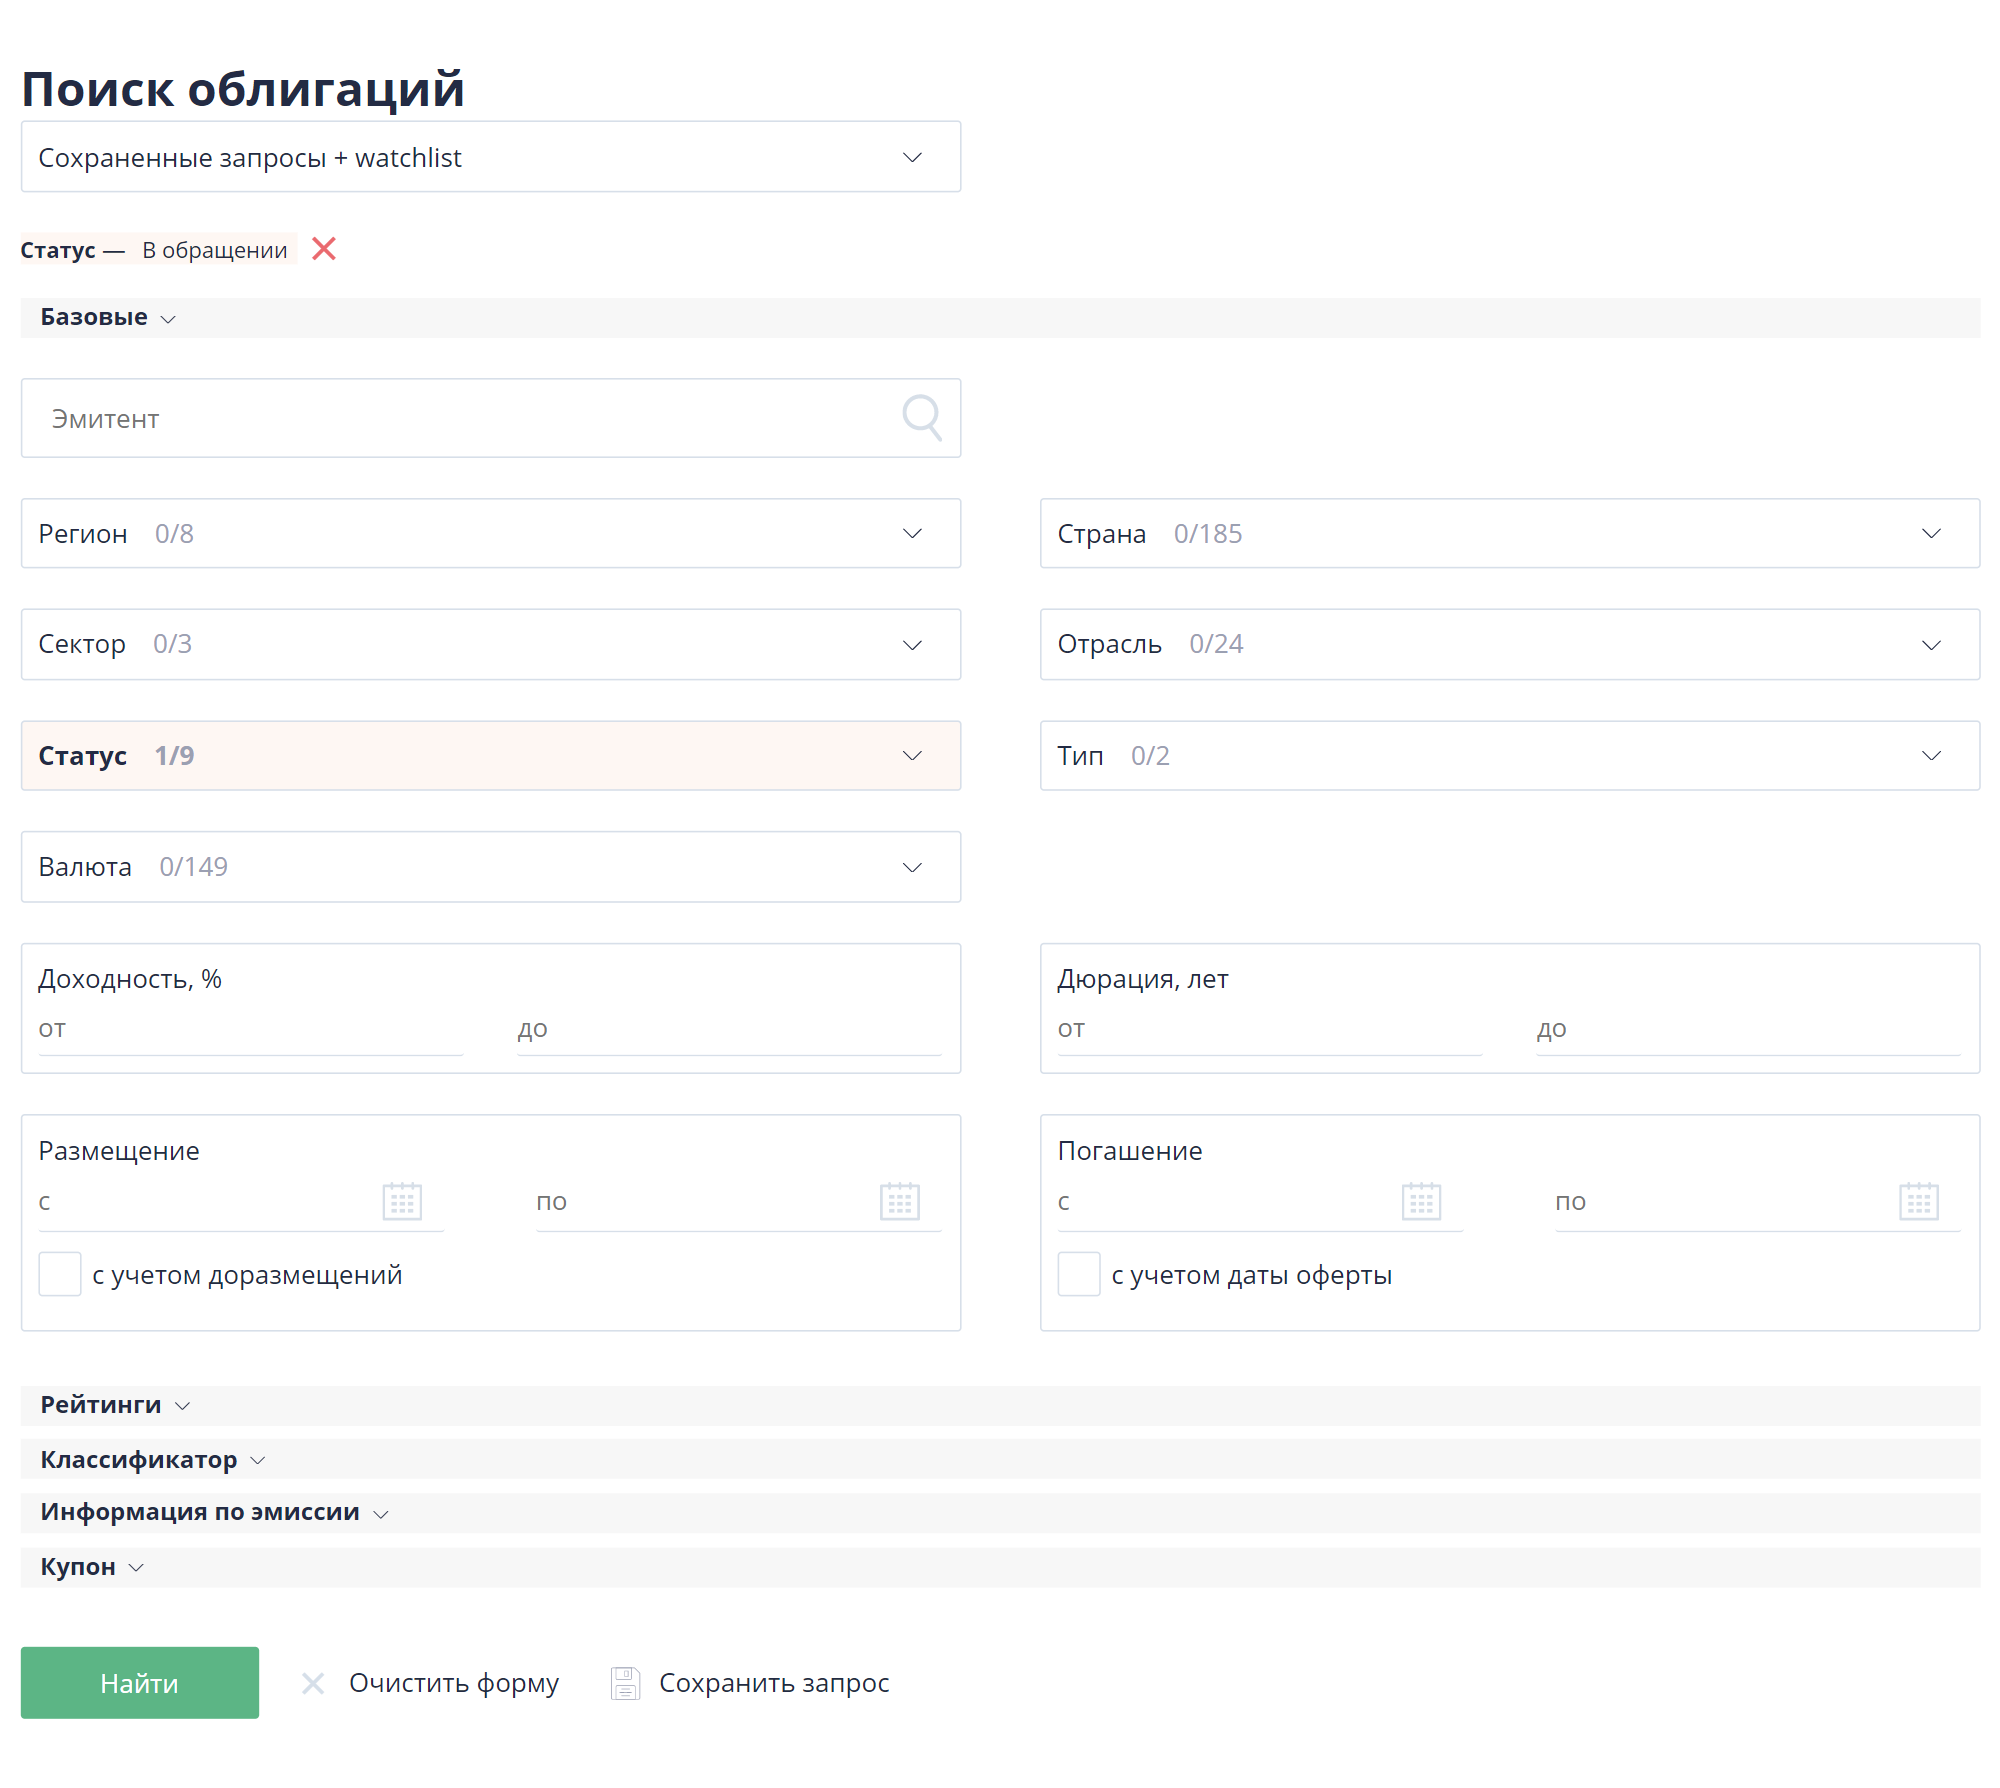Enable 'с учетом даты оферты' checkbox
The image size is (2000, 1788).
[1079, 1275]
